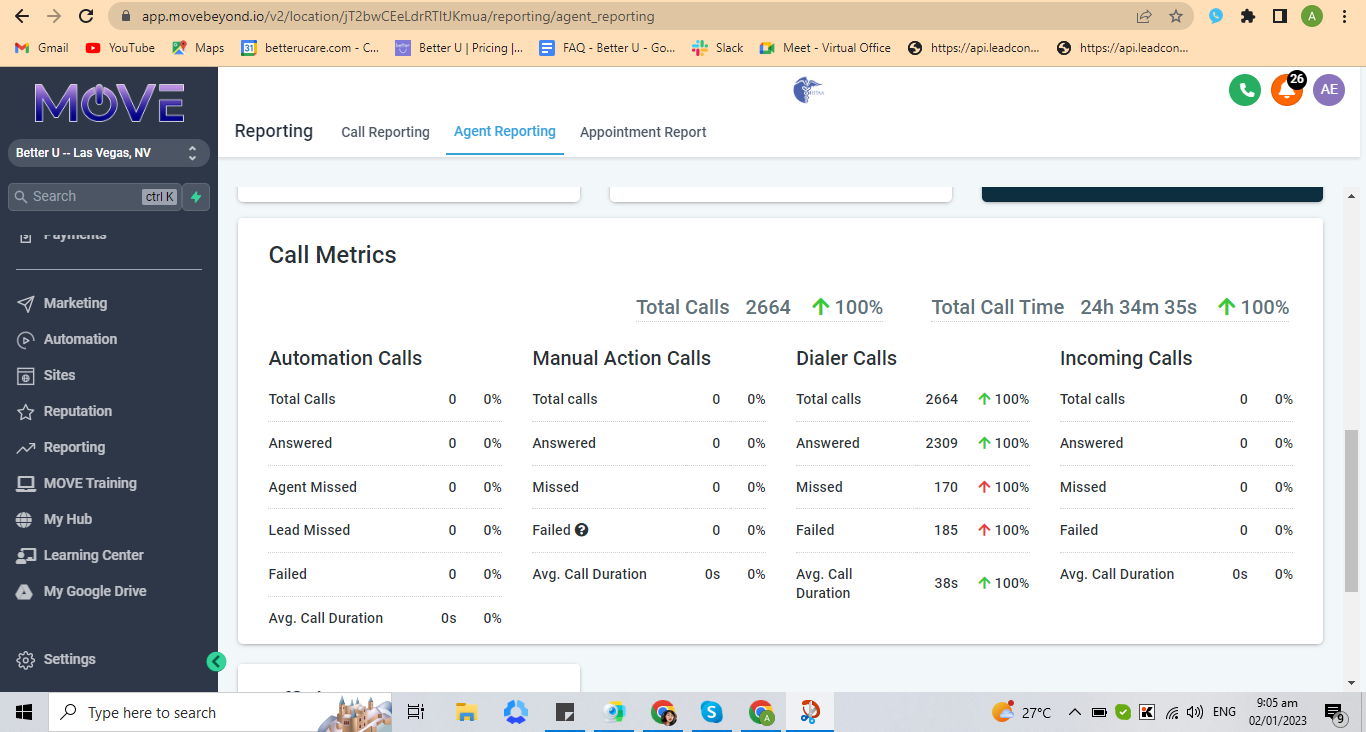The image size is (1366, 732).
Task: Open the Windows action center notifications
Action: 1335,712
